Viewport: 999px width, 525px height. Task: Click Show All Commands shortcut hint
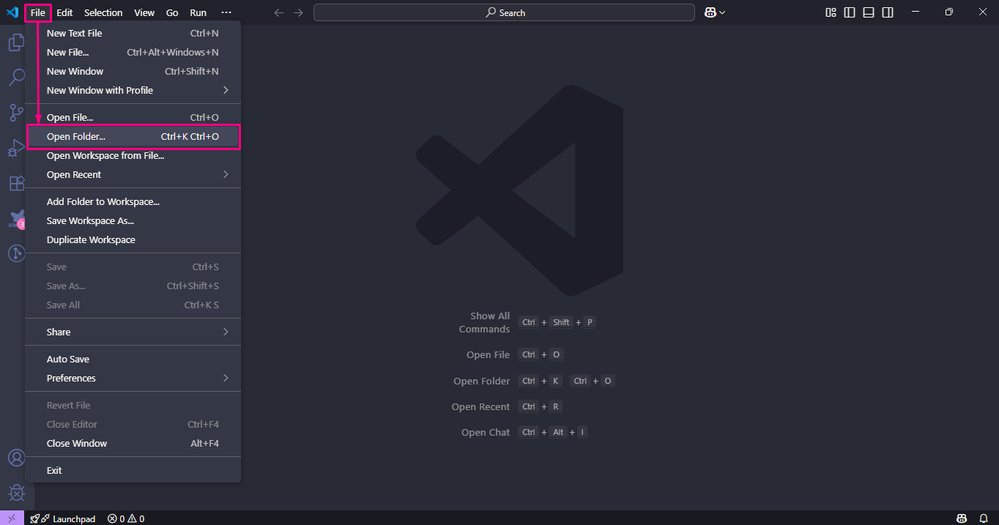526,322
